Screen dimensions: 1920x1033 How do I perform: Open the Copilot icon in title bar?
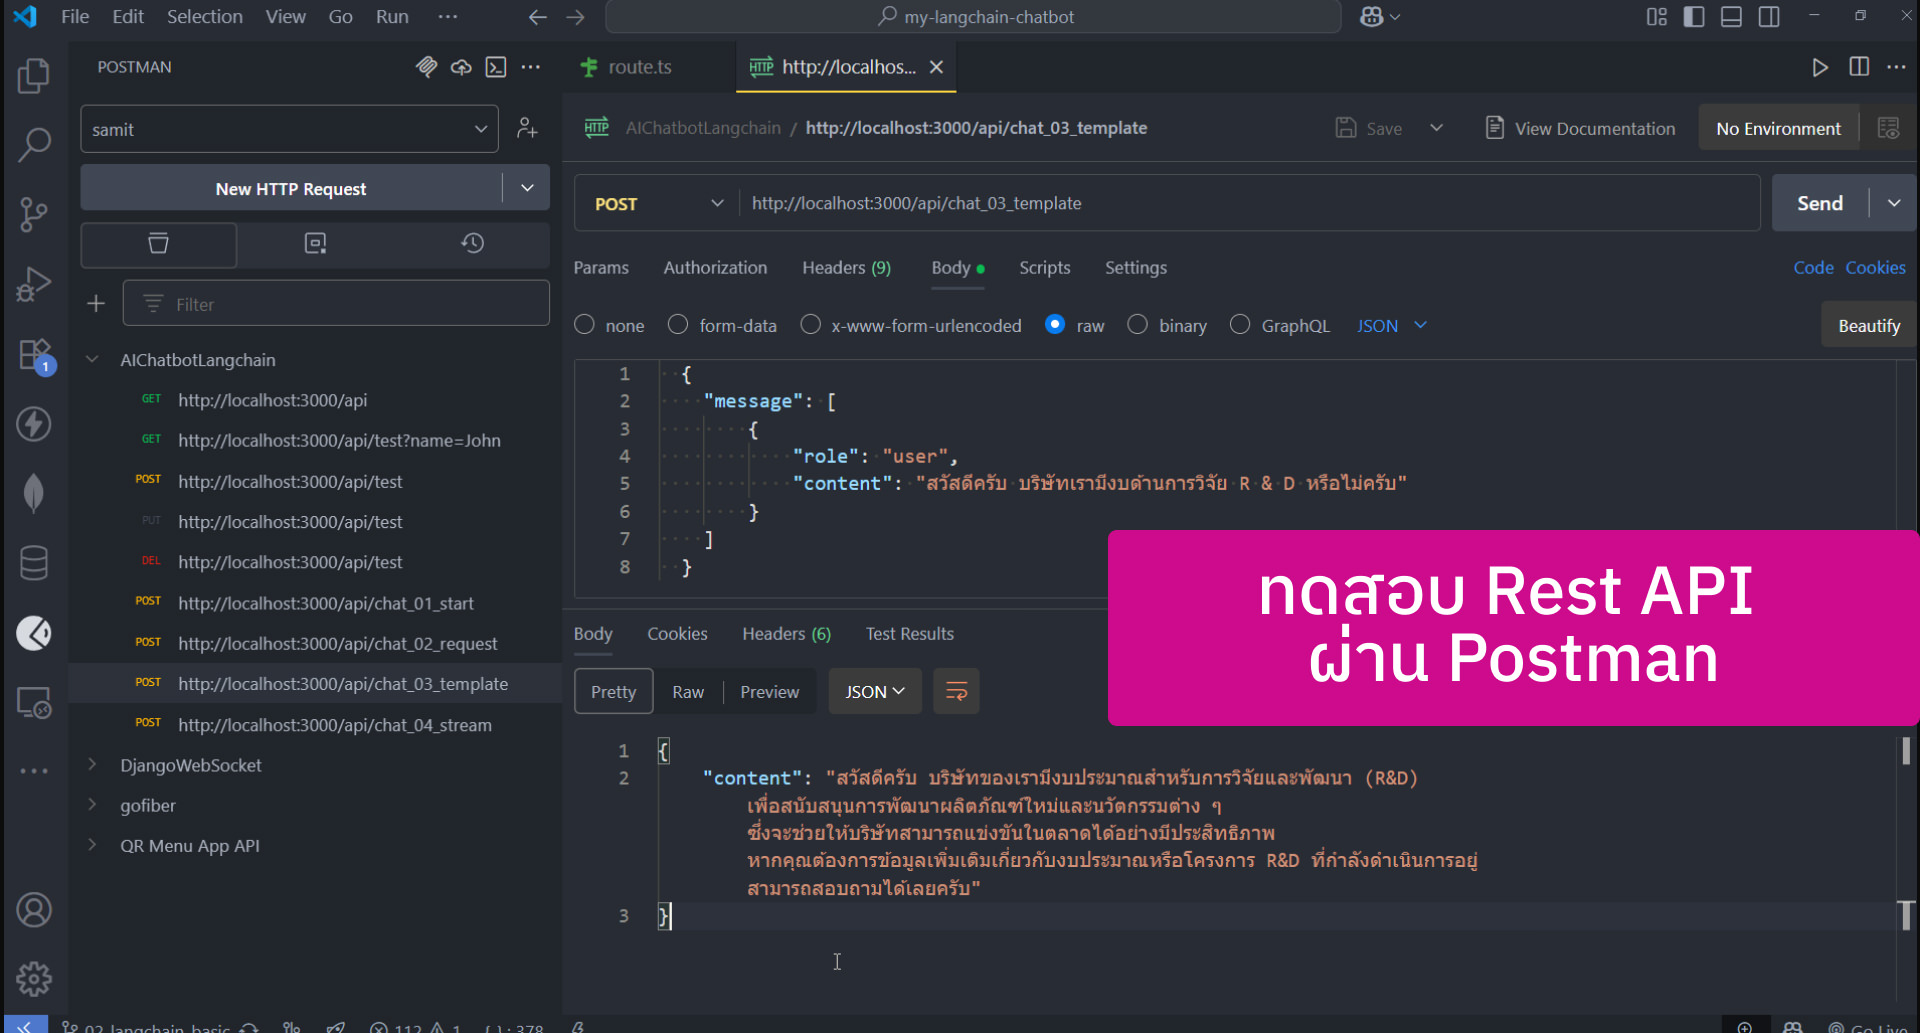coord(1371,17)
